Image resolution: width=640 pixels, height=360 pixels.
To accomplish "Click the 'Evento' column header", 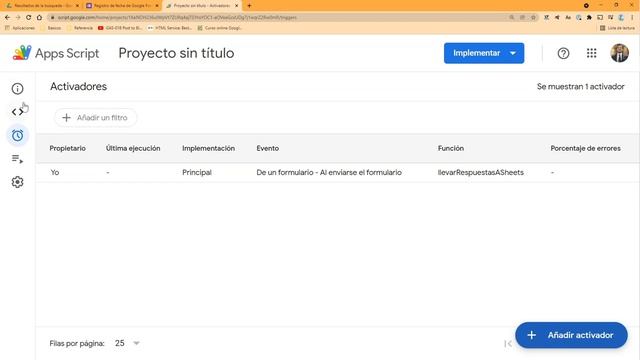I will click(x=268, y=148).
